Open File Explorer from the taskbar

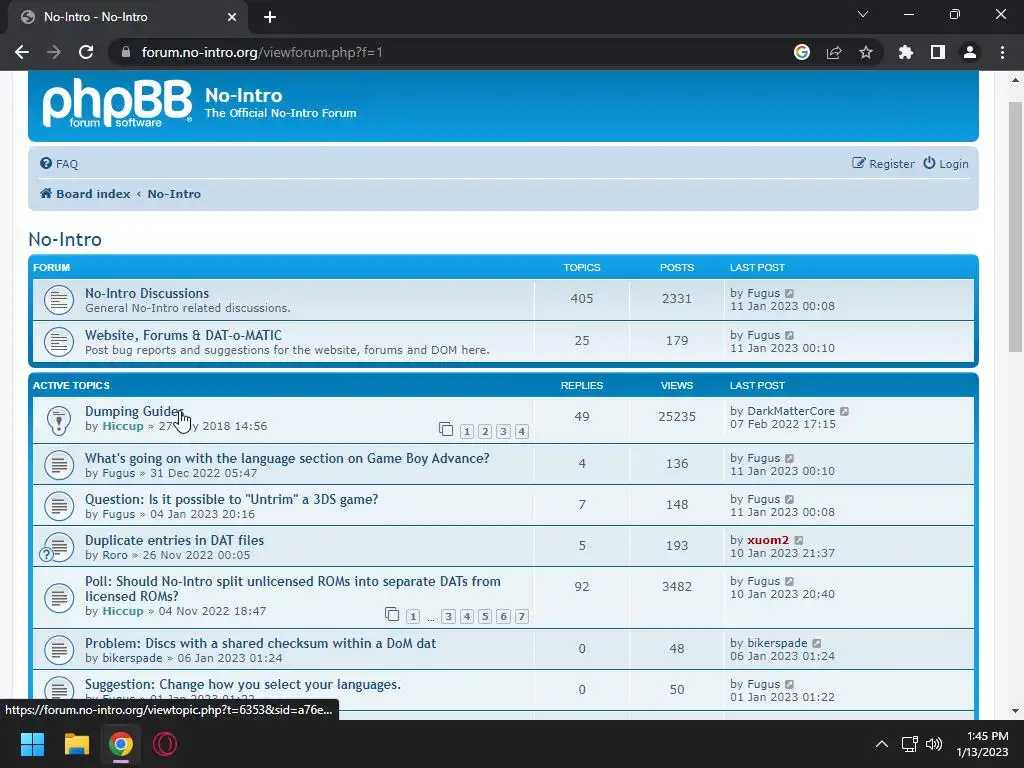[76, 744]
